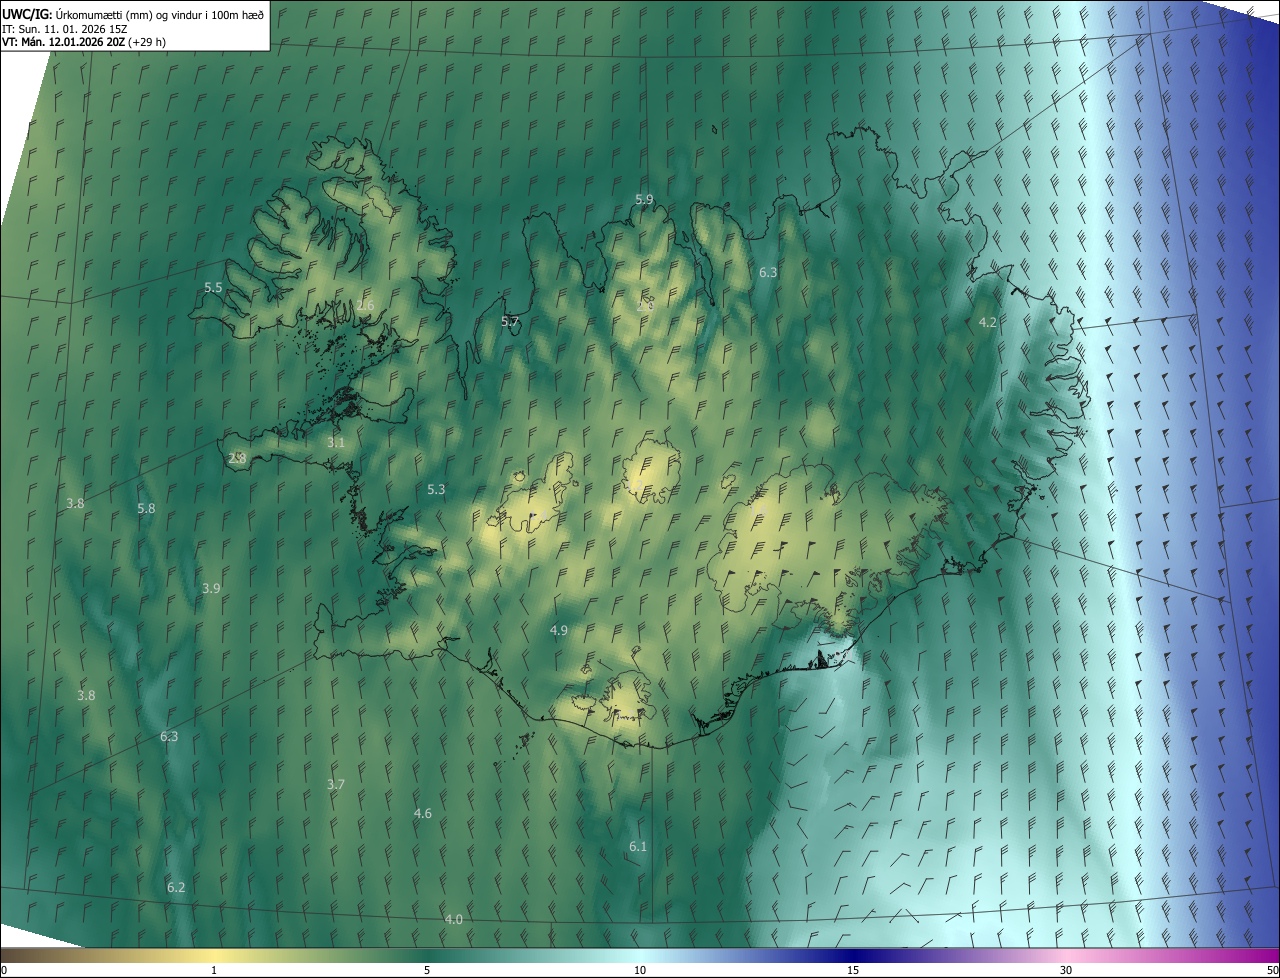Click the map value 2.6
1280x978 pixels.
(365, 305)
